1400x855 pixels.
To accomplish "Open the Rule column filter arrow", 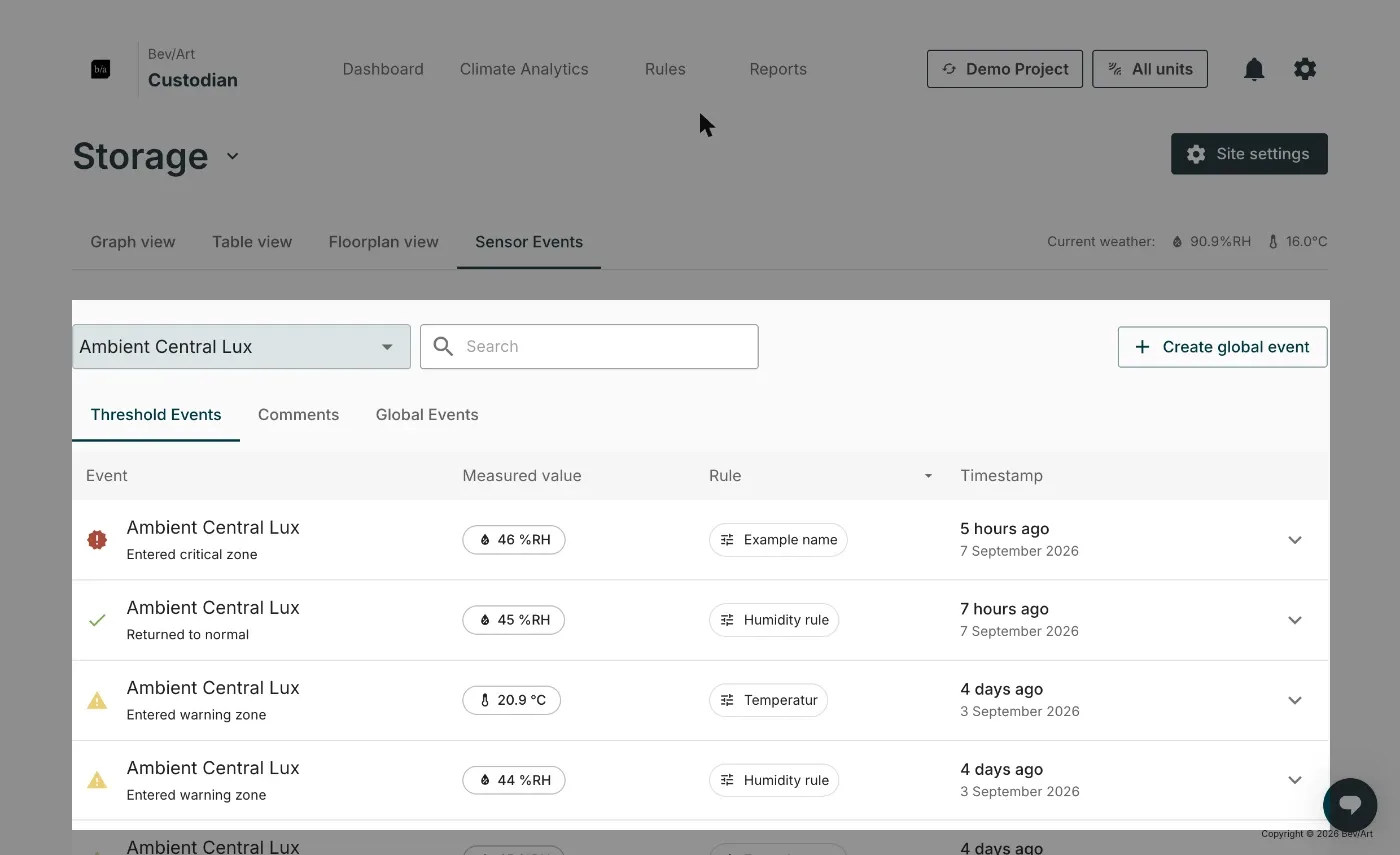I will (x=928, y=476).
